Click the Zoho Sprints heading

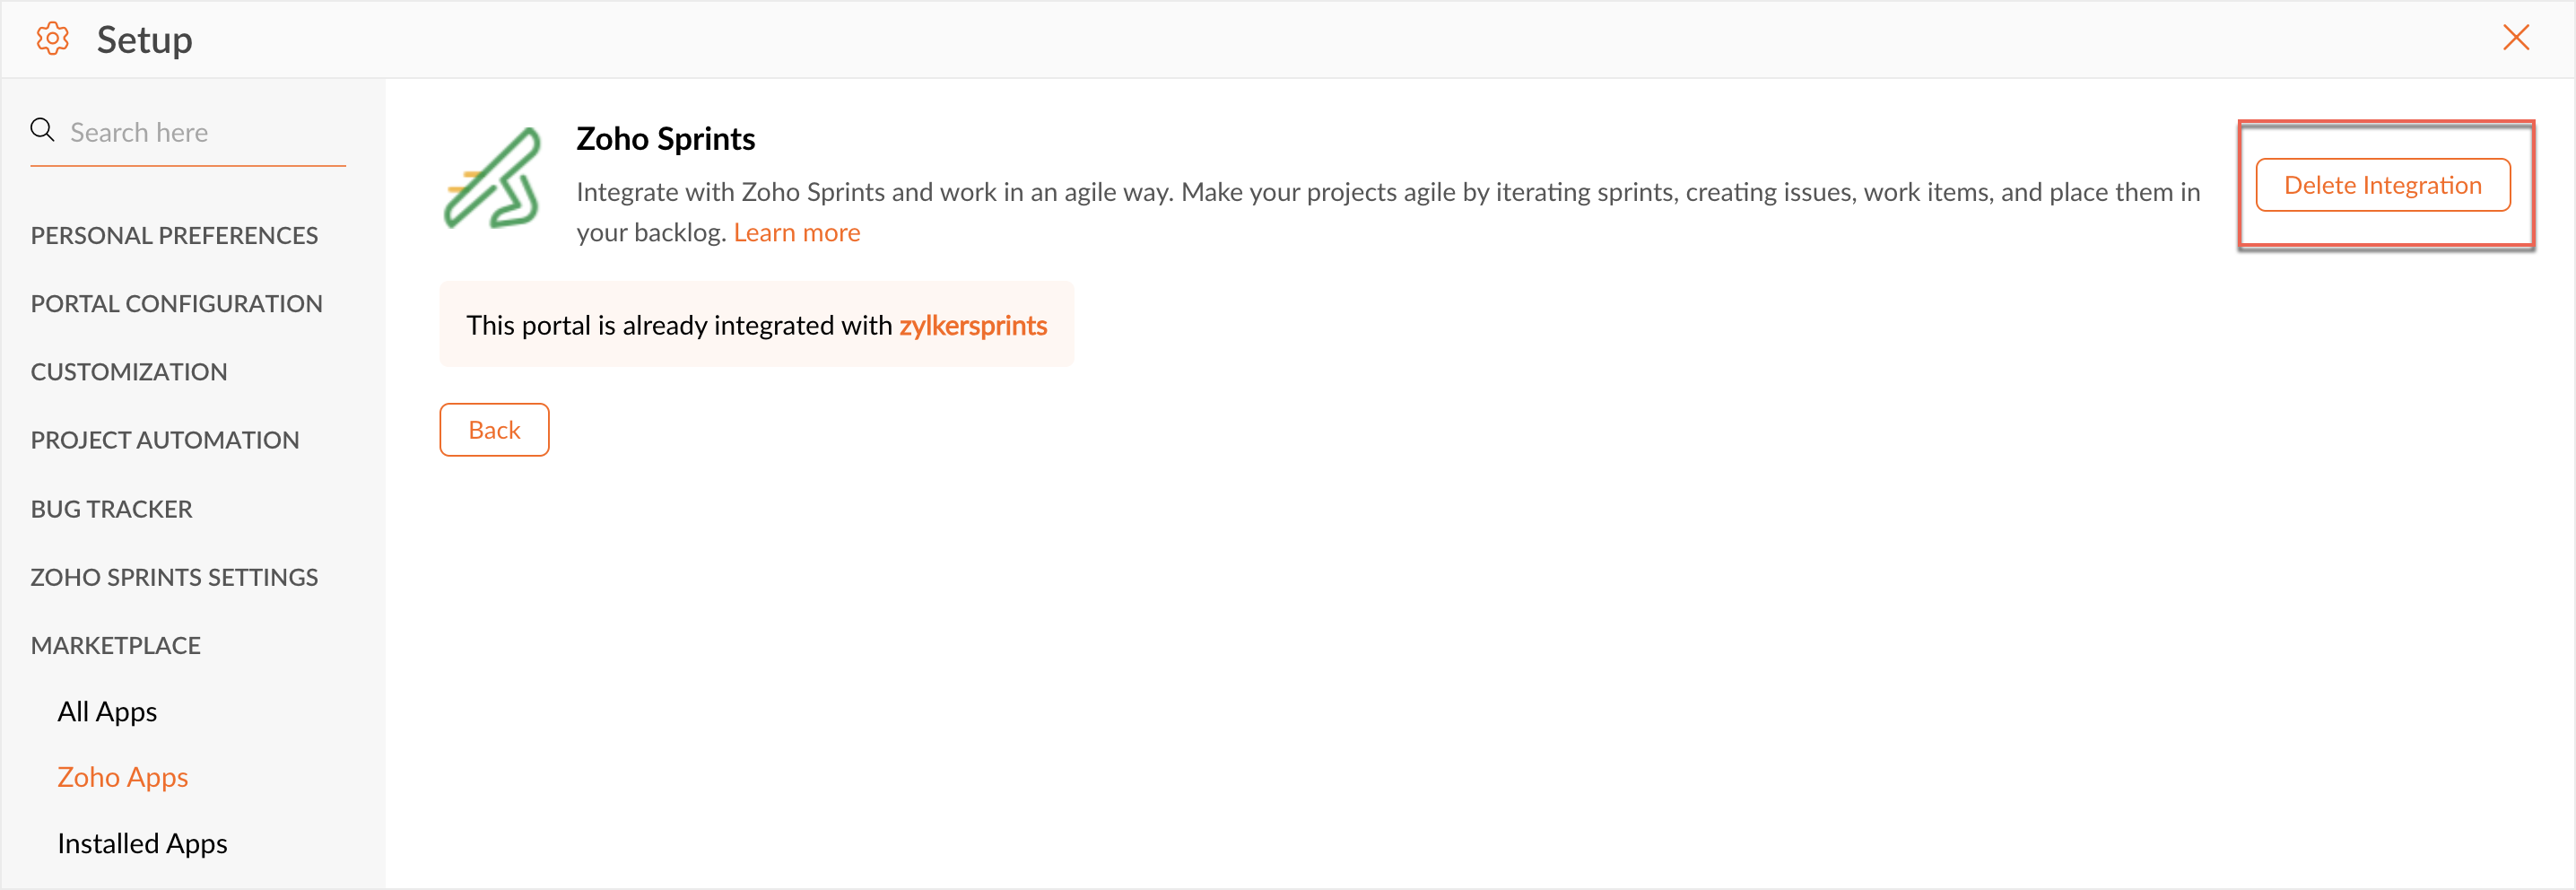pos(665,138)
